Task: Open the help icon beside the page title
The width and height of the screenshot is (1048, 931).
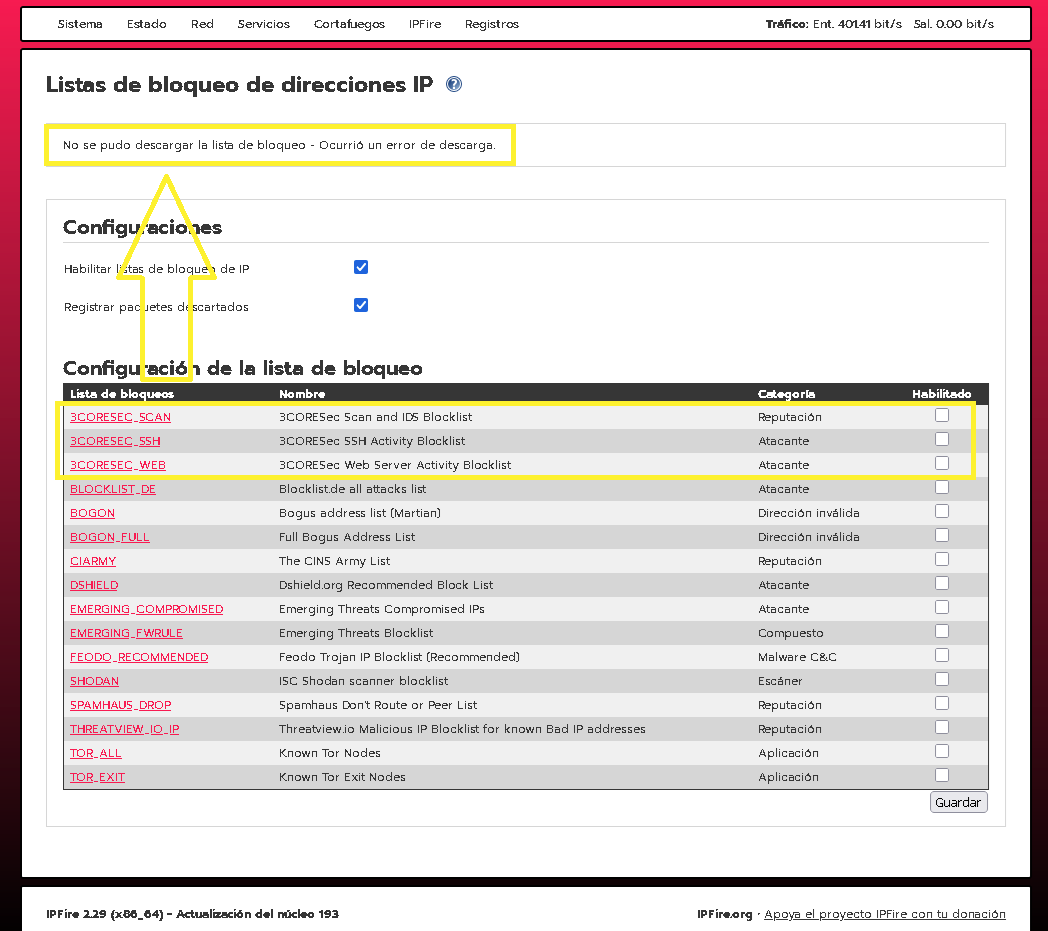Action: [x=454, y=84]
